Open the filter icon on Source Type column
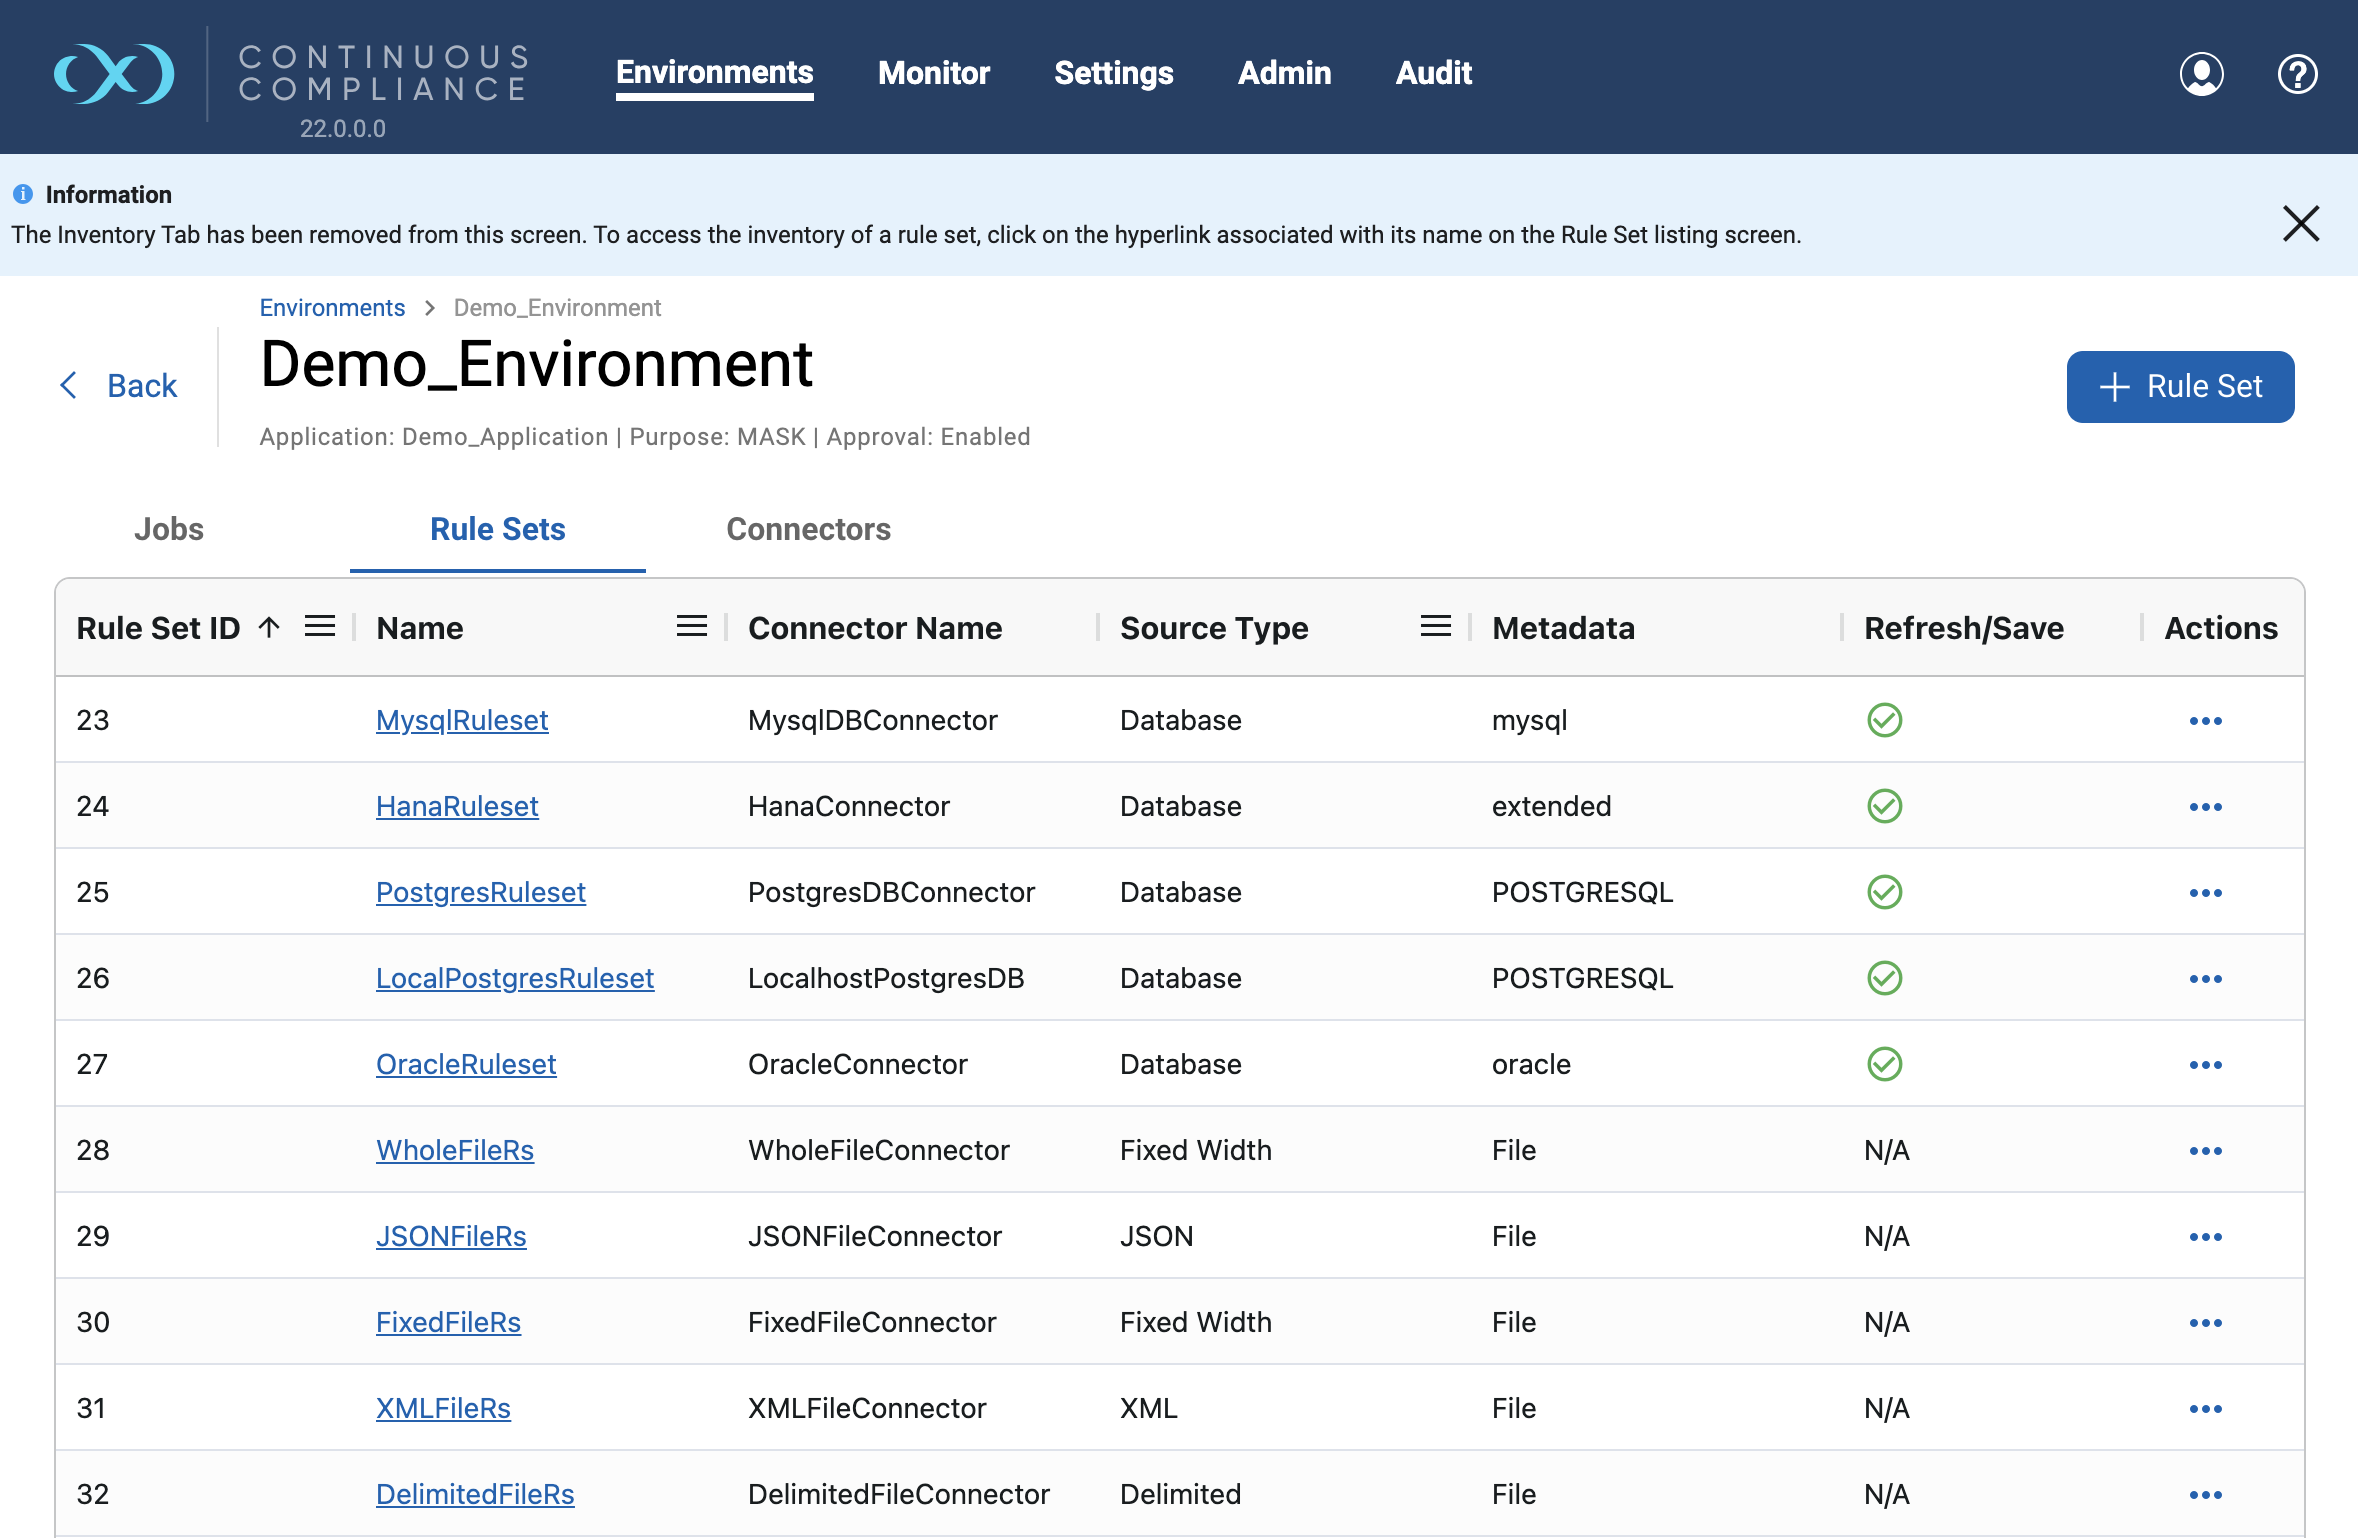The width and height of the screenshot is (2358, 1538). click(1436, 626)
